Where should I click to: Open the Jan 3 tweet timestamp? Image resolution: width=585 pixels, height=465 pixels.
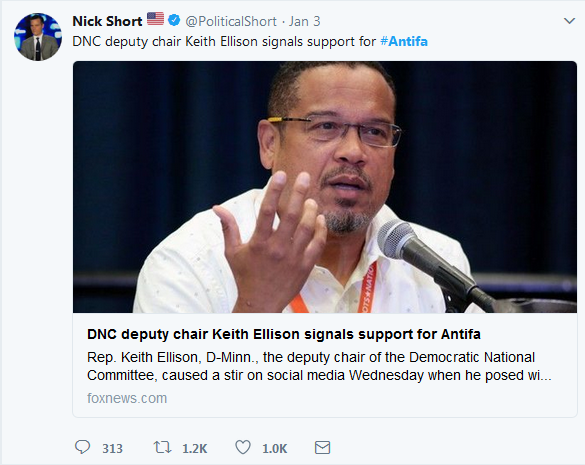305,21
